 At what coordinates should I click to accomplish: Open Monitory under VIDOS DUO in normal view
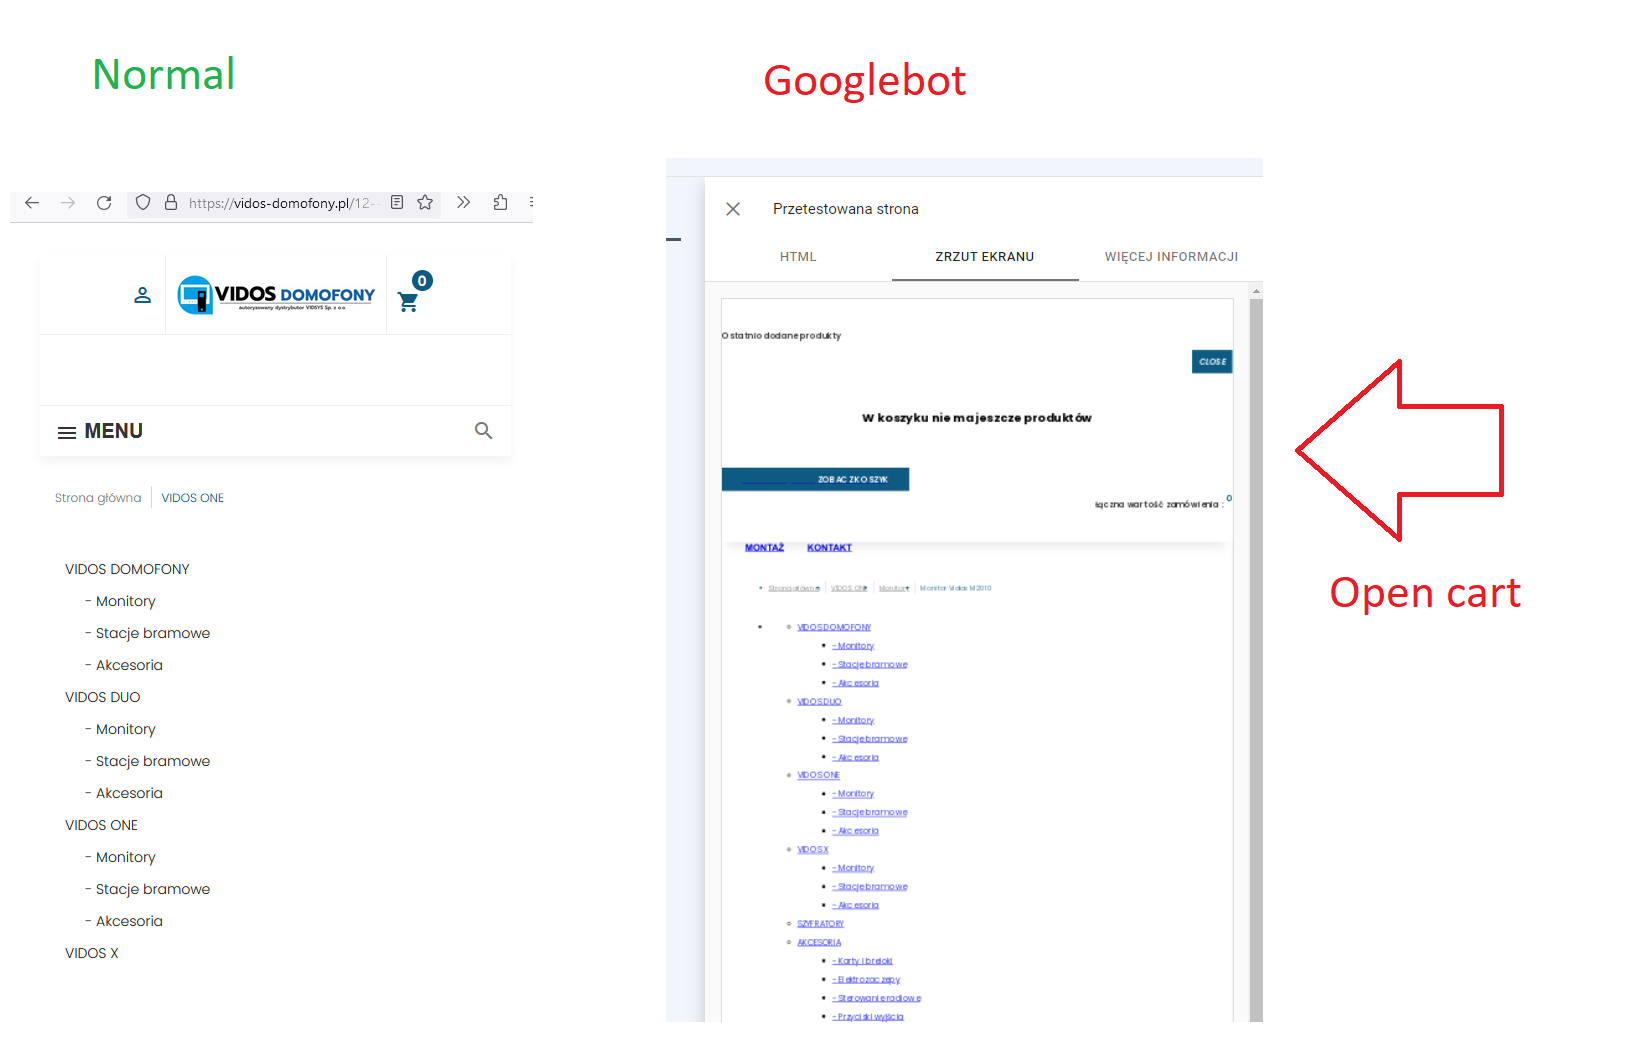(x=126, y=729)
